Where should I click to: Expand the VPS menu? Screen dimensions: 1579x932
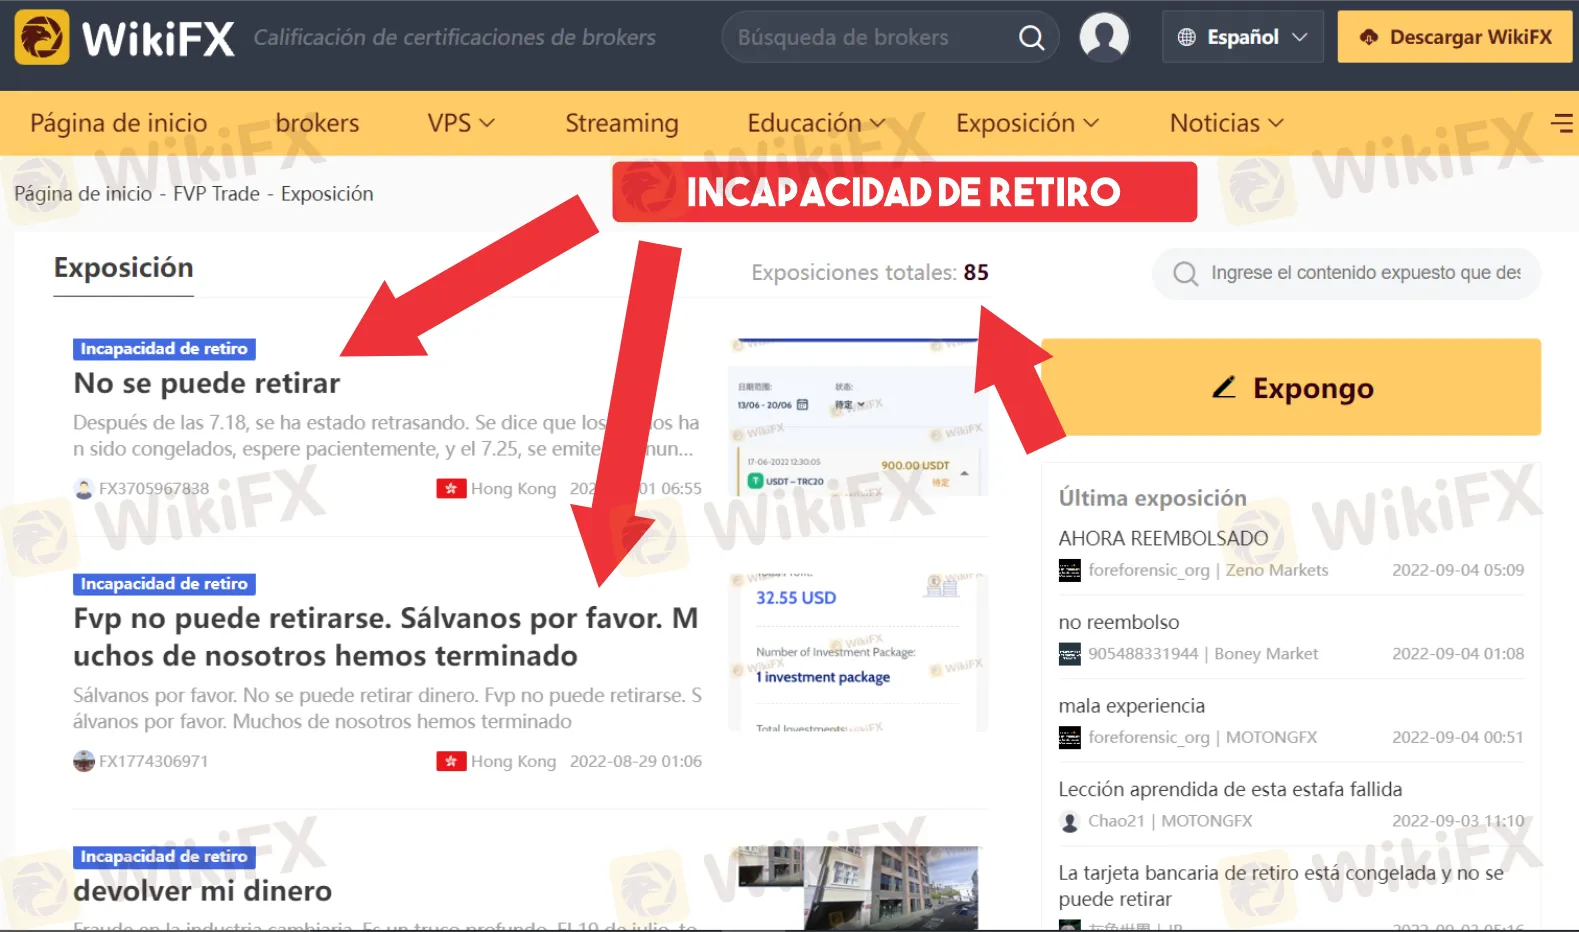[x=461, y=123]
